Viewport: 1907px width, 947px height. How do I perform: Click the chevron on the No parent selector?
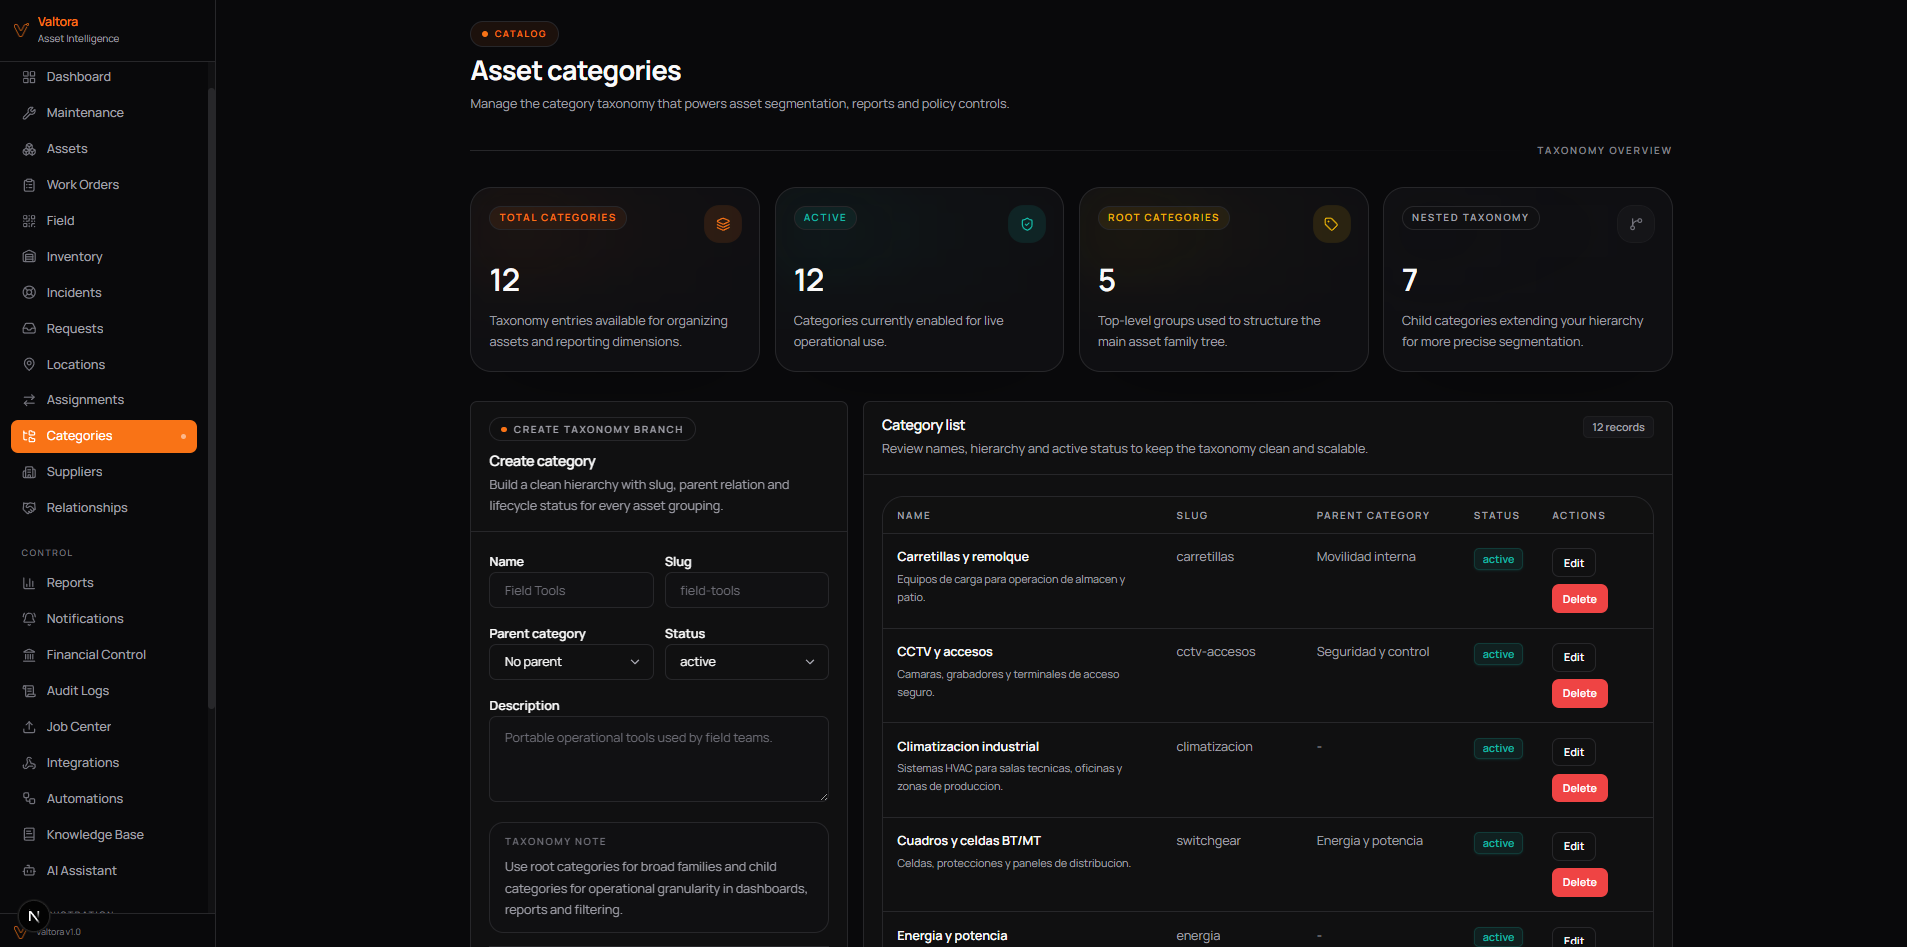[635, 662]
